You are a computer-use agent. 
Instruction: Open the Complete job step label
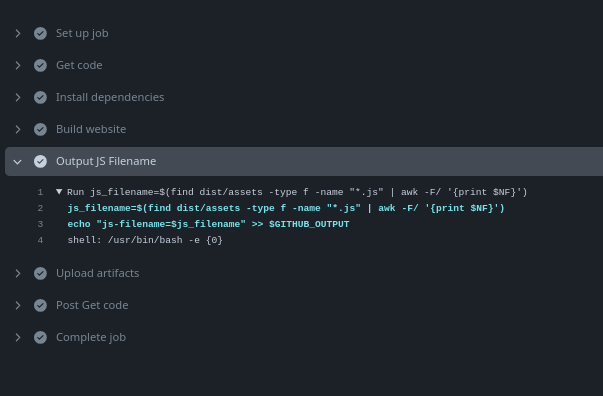pos(91,337)
